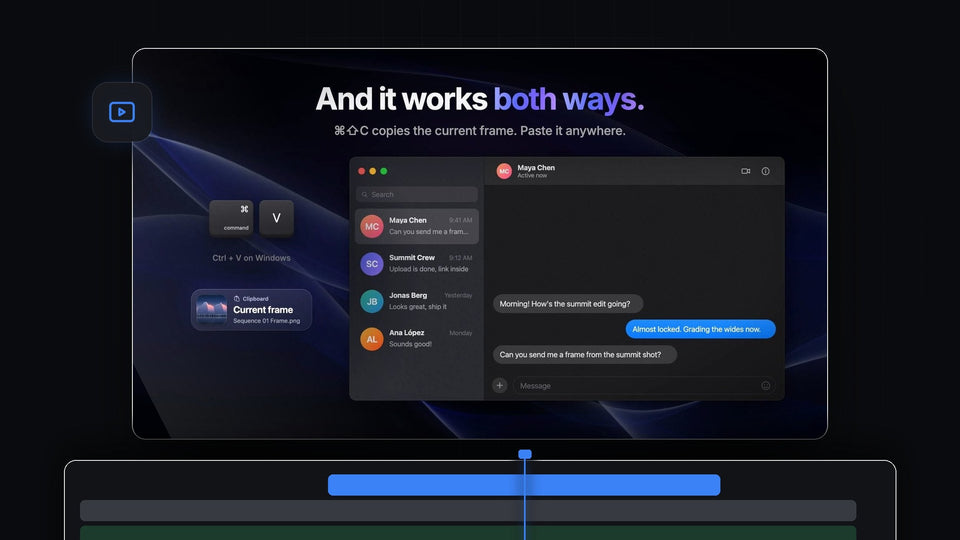Click the clipboard frame thumbnail image
960x540 pixels.
point(211,310)
